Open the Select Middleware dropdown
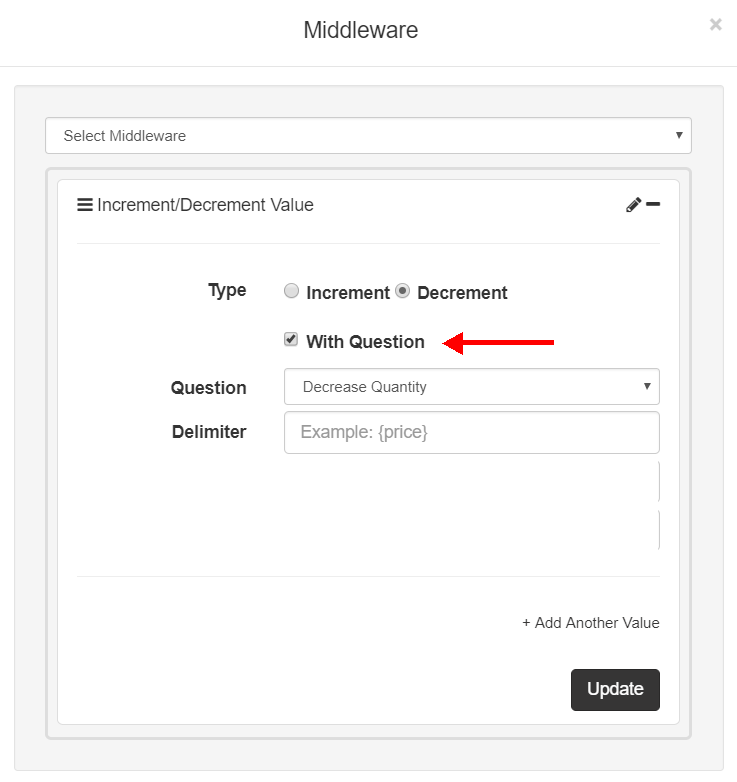The width and height of the screenshot is (737, 782). (368, 136)
